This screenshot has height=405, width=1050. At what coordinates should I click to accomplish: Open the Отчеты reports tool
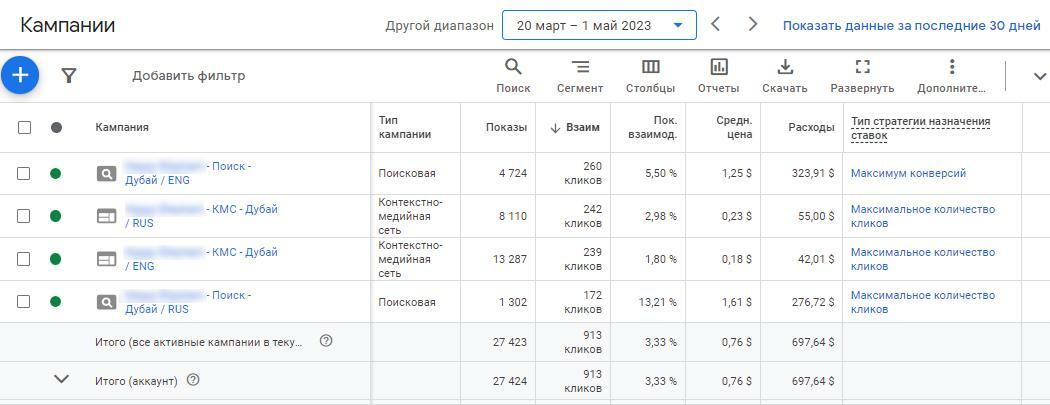[718, 75]
